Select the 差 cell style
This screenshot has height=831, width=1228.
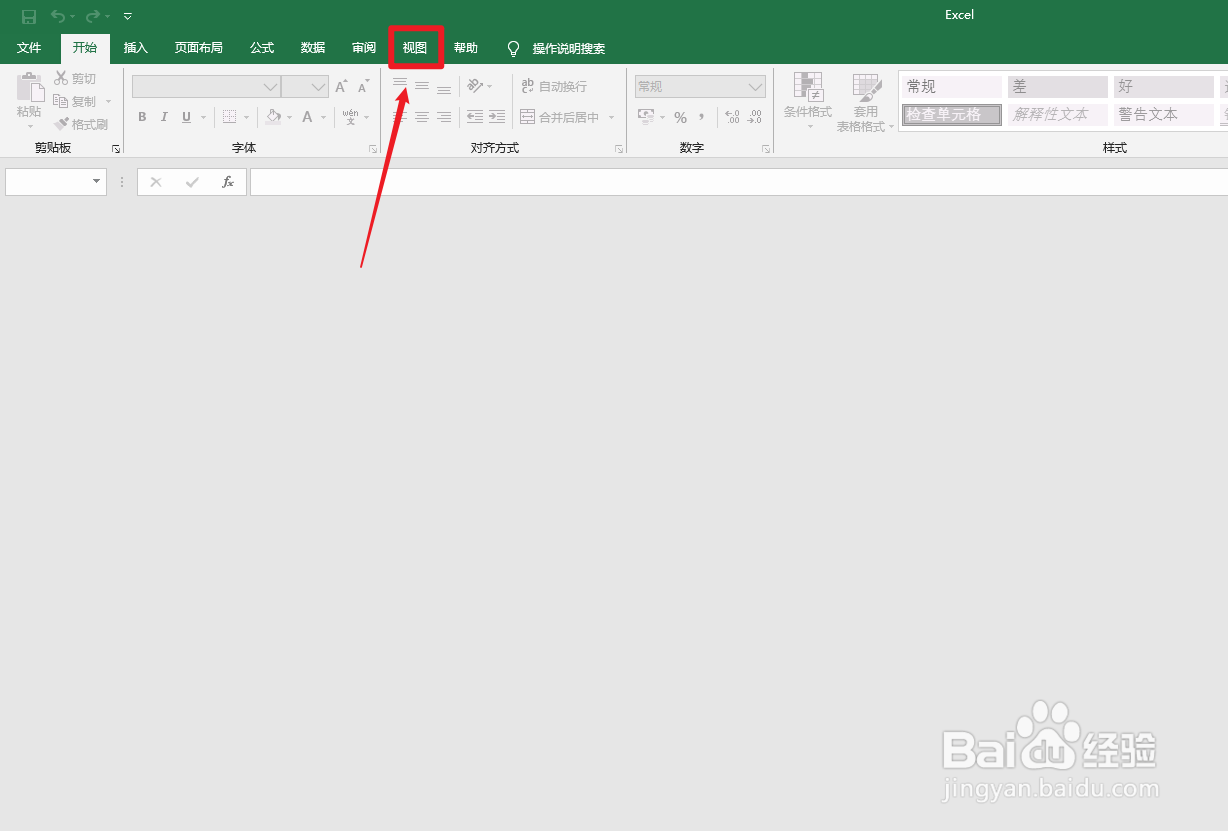1058,87
